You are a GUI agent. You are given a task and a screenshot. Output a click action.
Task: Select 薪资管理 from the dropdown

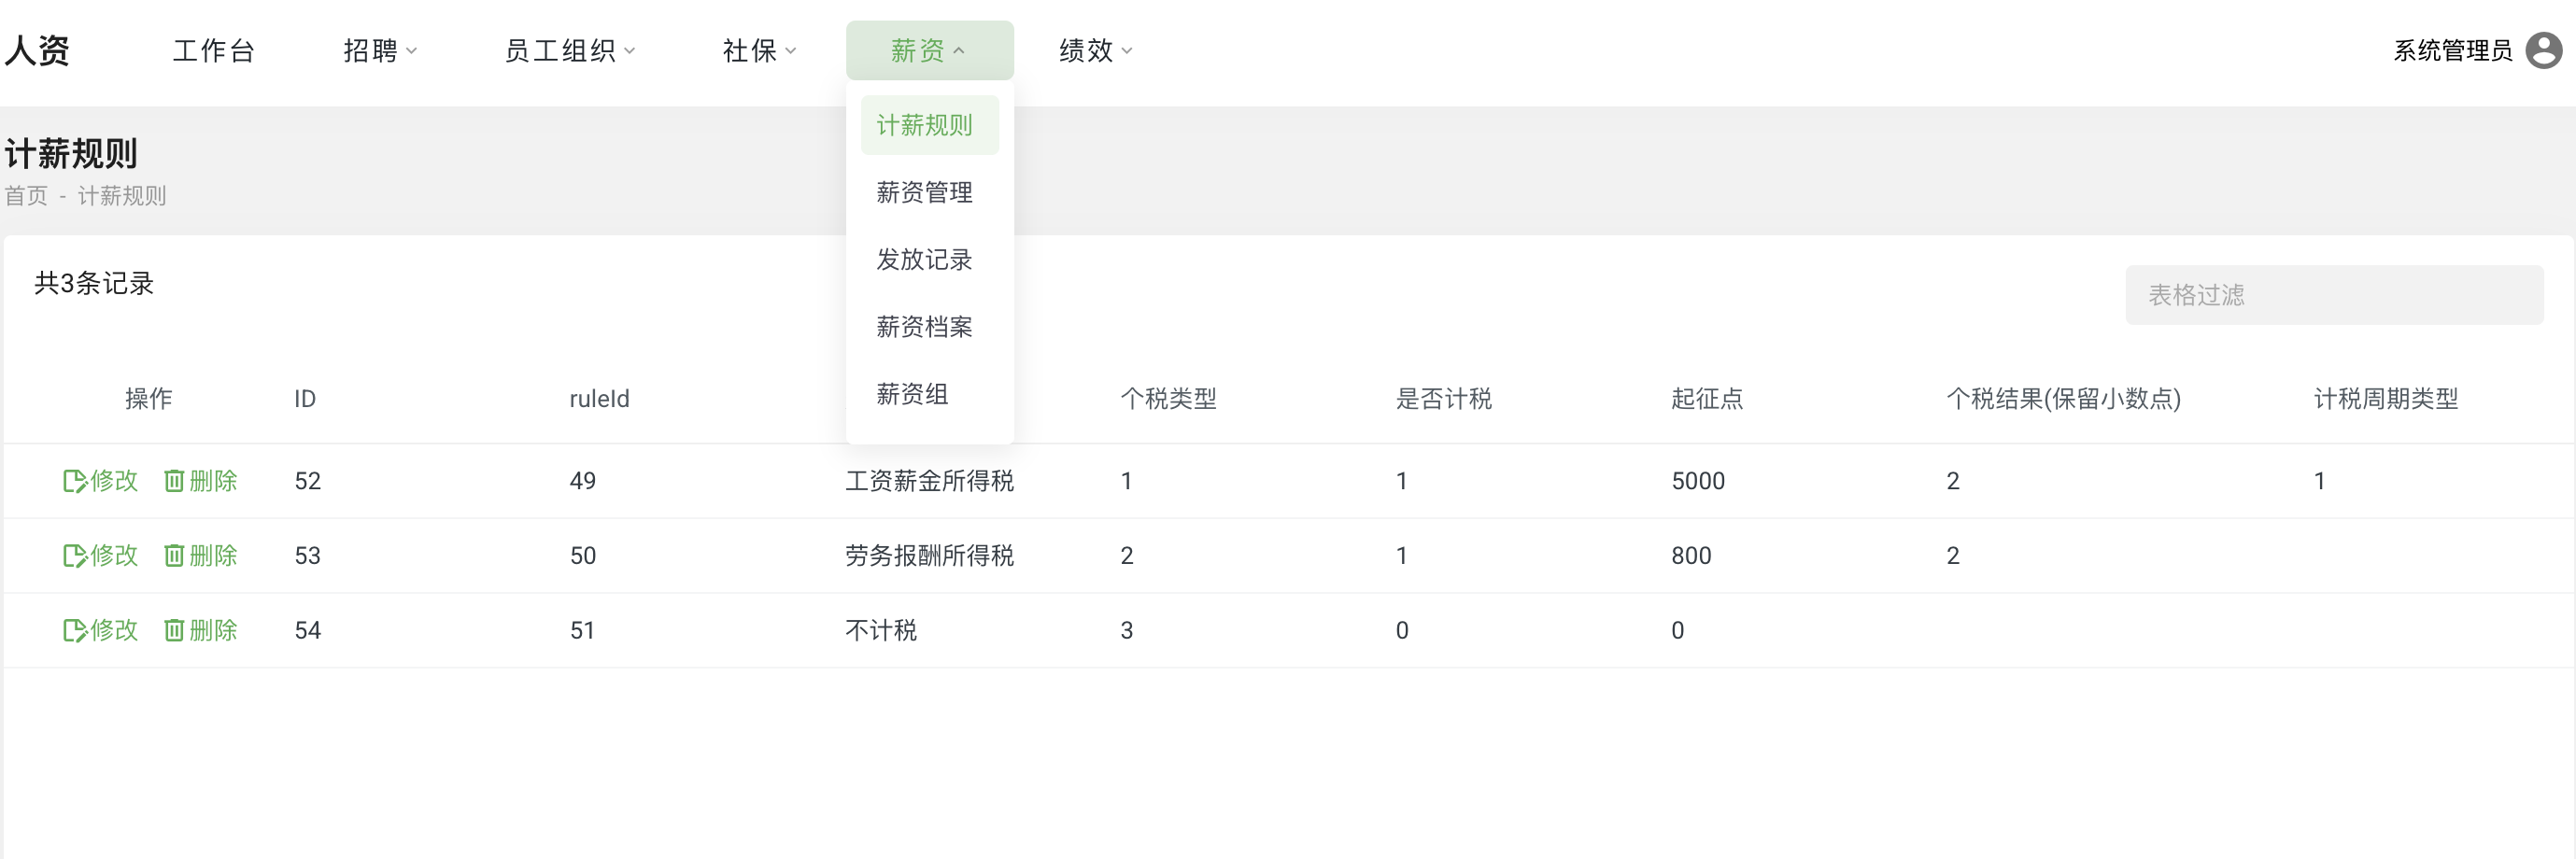(x=924, y=192)
